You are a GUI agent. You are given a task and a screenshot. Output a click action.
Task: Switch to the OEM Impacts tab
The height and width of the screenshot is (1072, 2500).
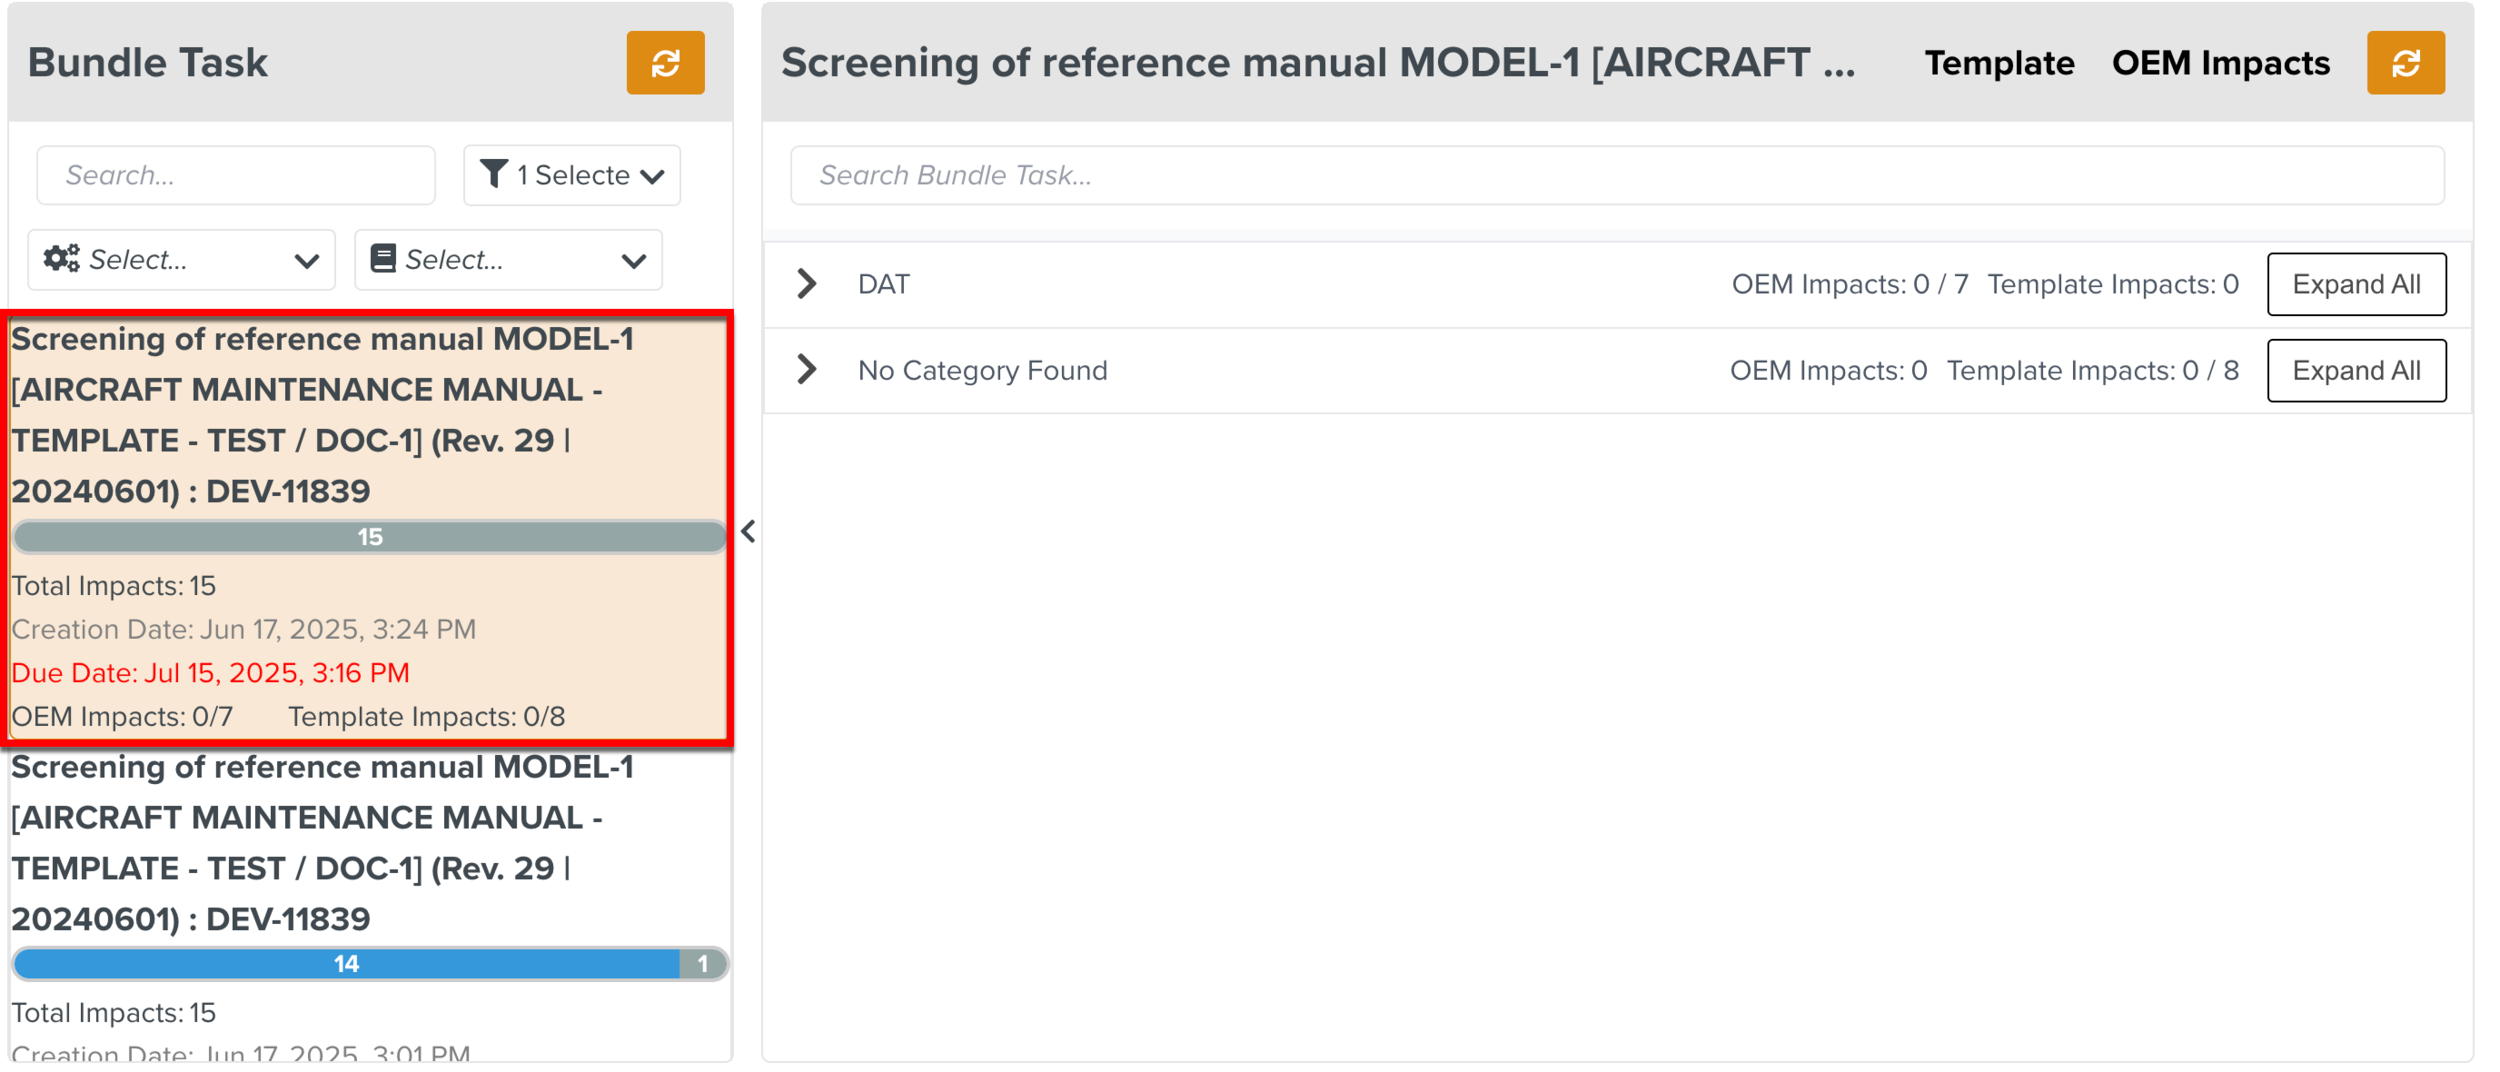tap(2220, 63)
